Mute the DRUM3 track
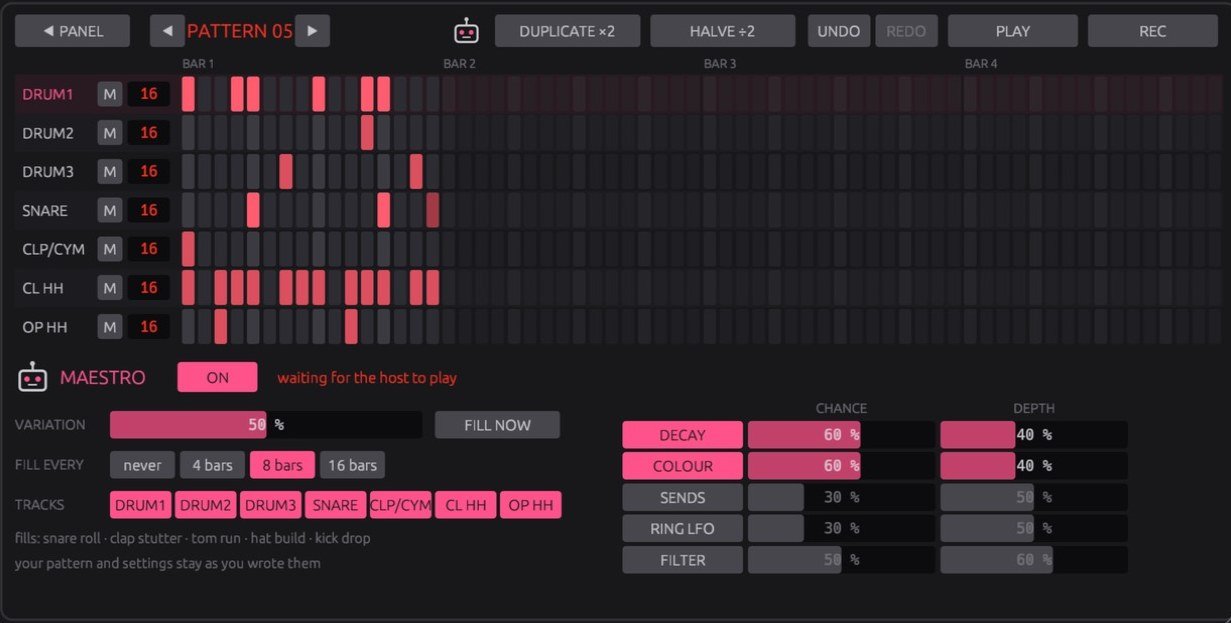Viewport: 1231px width, 623px height. [110, 172]
